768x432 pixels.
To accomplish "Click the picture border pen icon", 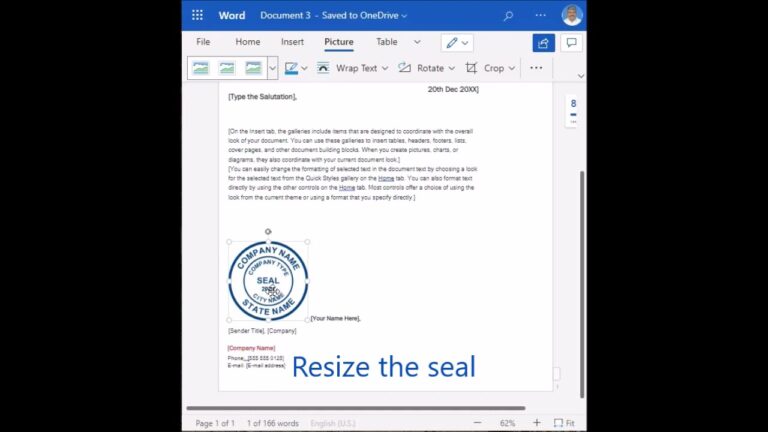I will [x=291, y=68].
